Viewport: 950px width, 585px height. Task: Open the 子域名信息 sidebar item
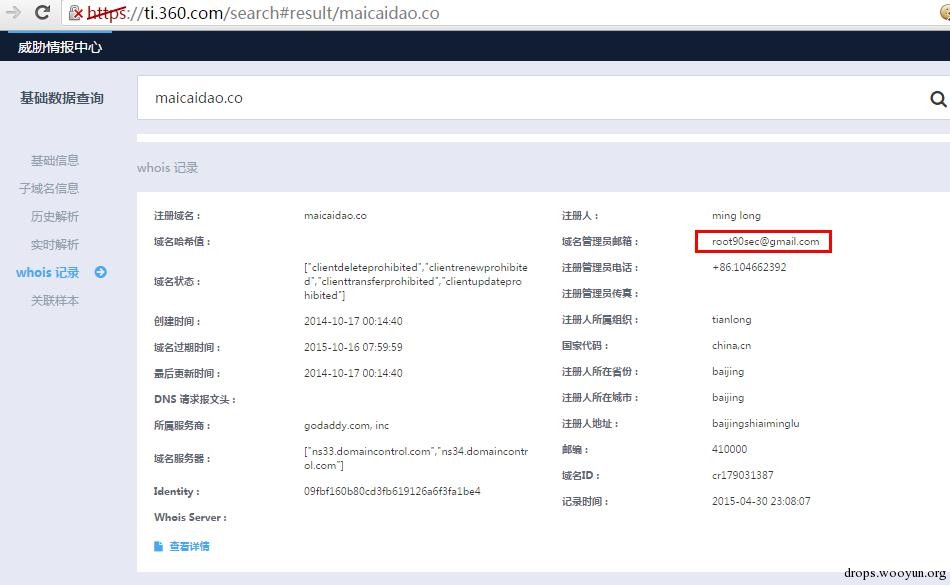click(48, 188)
